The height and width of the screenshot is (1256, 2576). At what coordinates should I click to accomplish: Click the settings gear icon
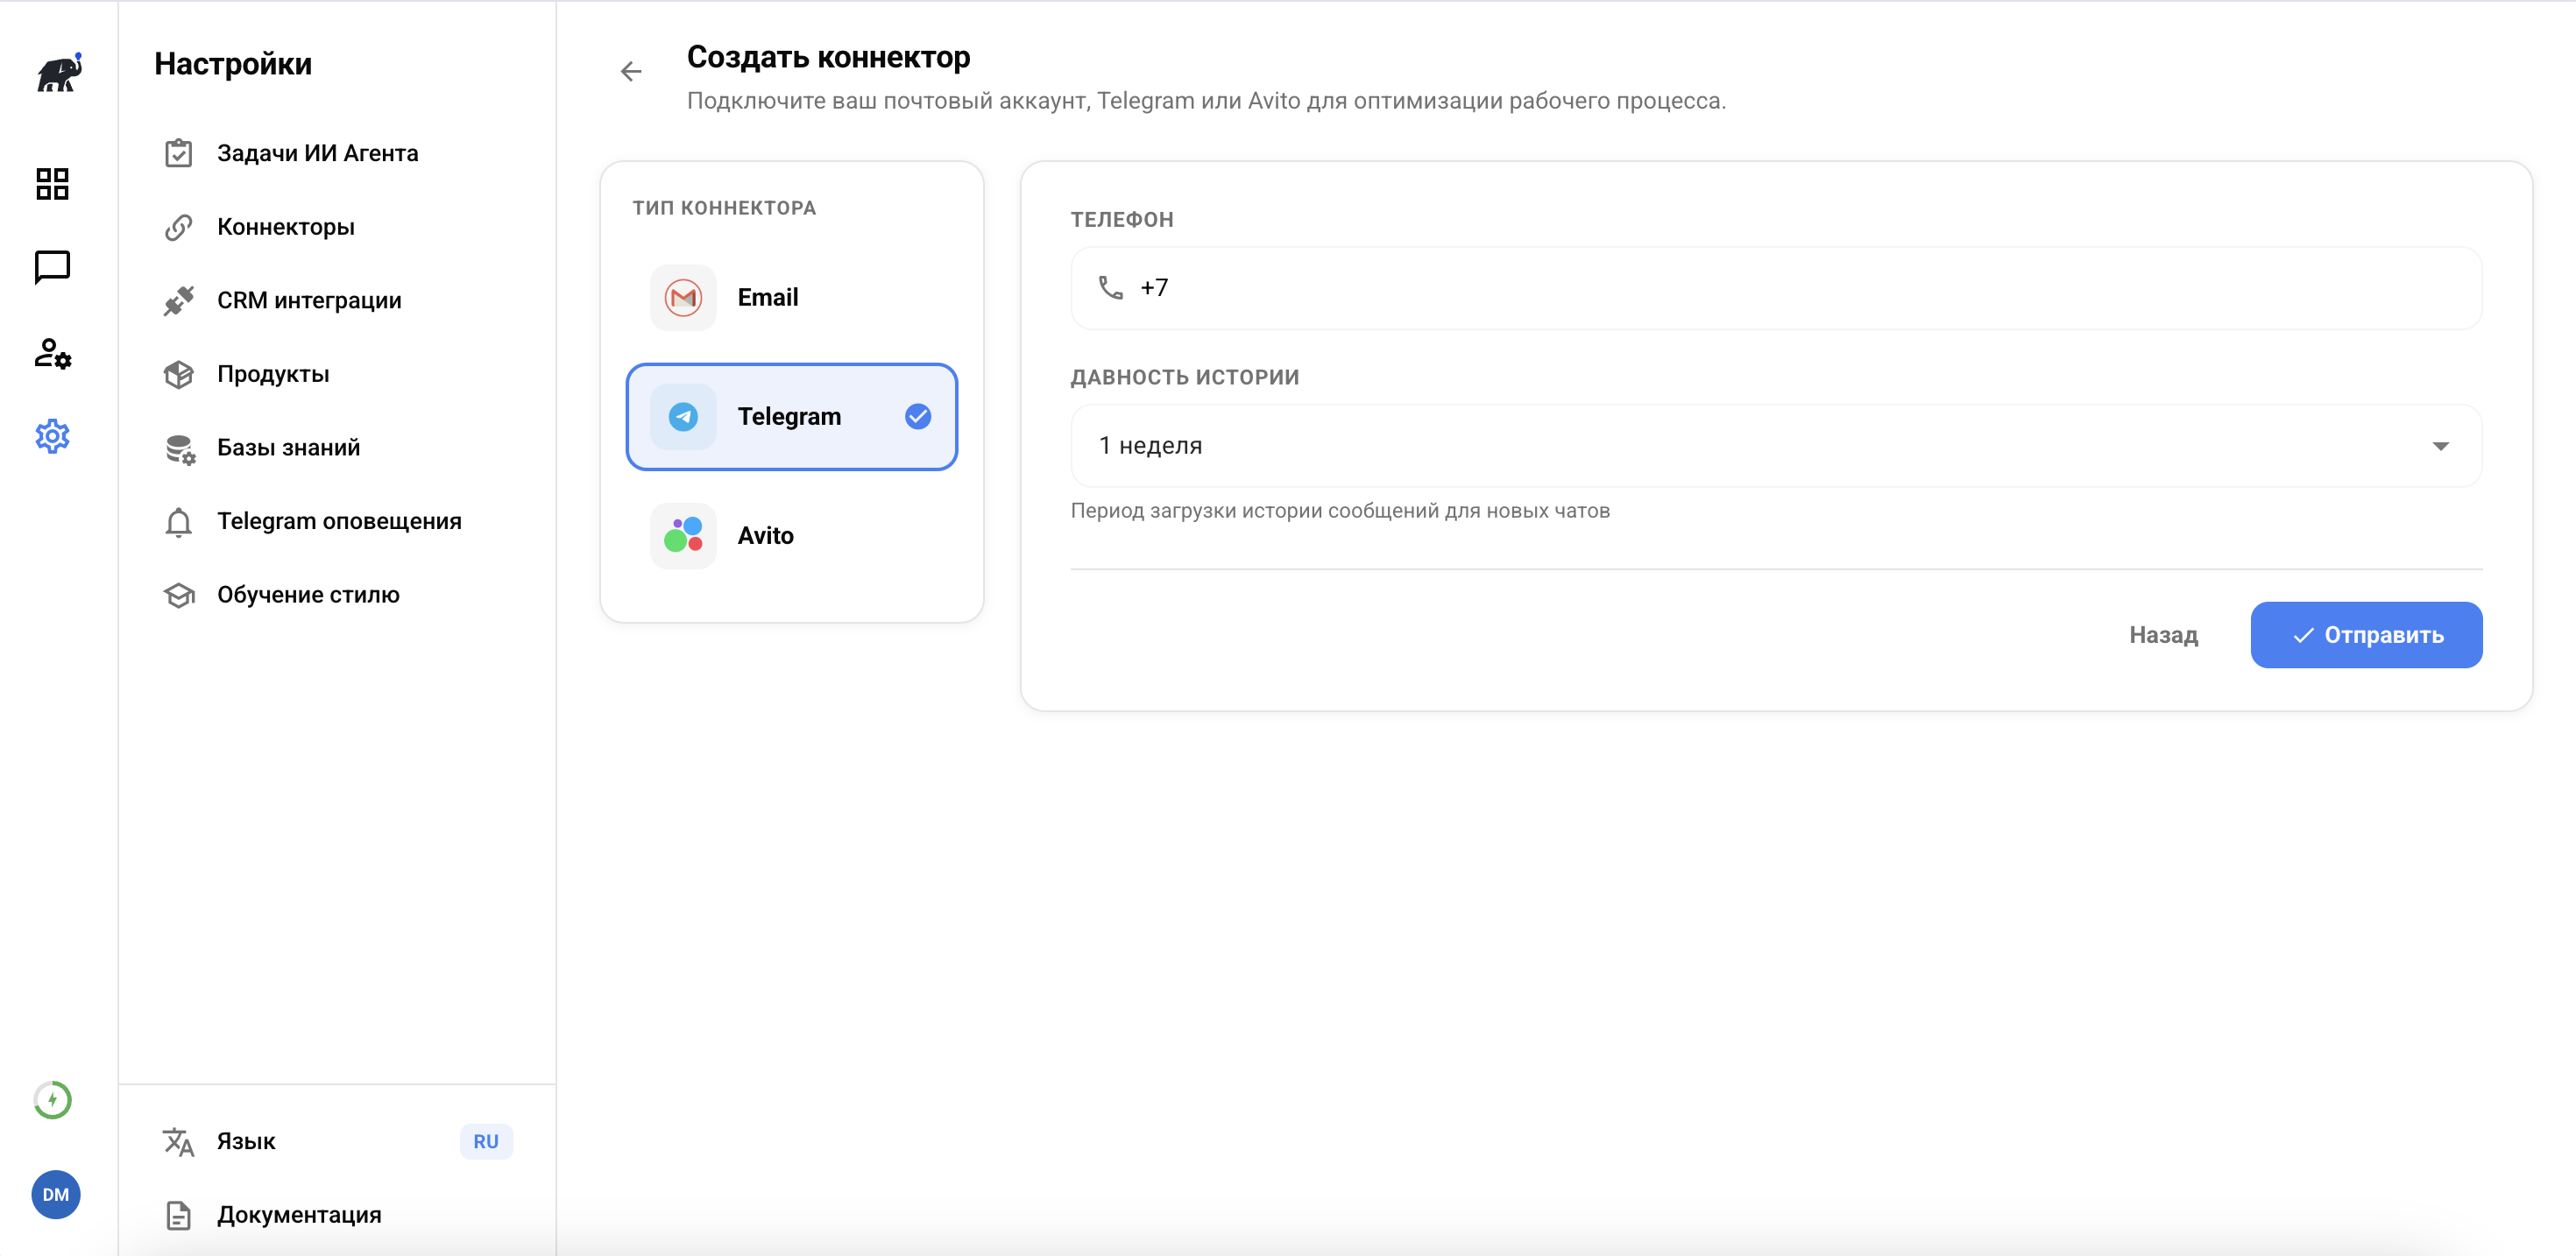[x=52, y=436]
